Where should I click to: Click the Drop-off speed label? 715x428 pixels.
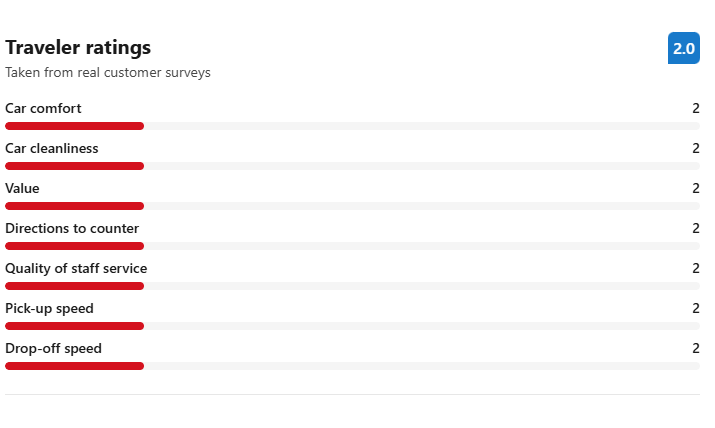[x=53, y=348]
